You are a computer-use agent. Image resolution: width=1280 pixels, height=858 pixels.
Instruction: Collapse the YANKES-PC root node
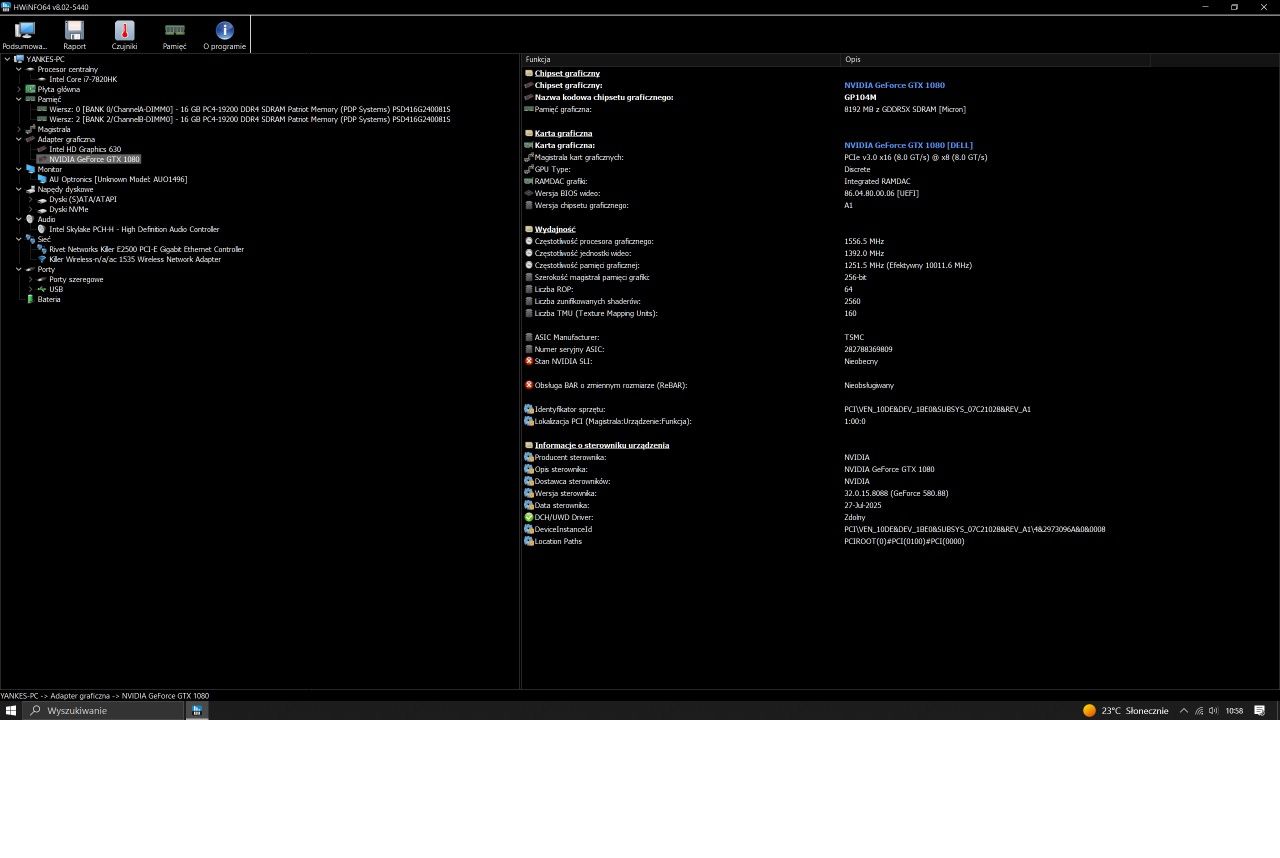[7, 59]
